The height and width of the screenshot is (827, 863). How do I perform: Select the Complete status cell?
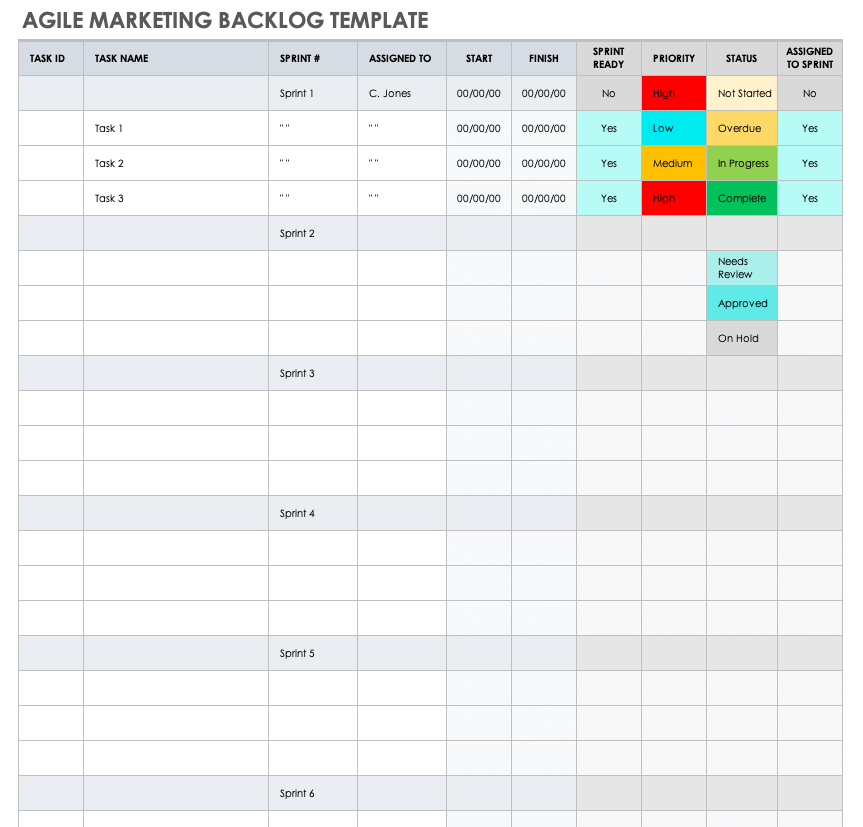point(742,198)
